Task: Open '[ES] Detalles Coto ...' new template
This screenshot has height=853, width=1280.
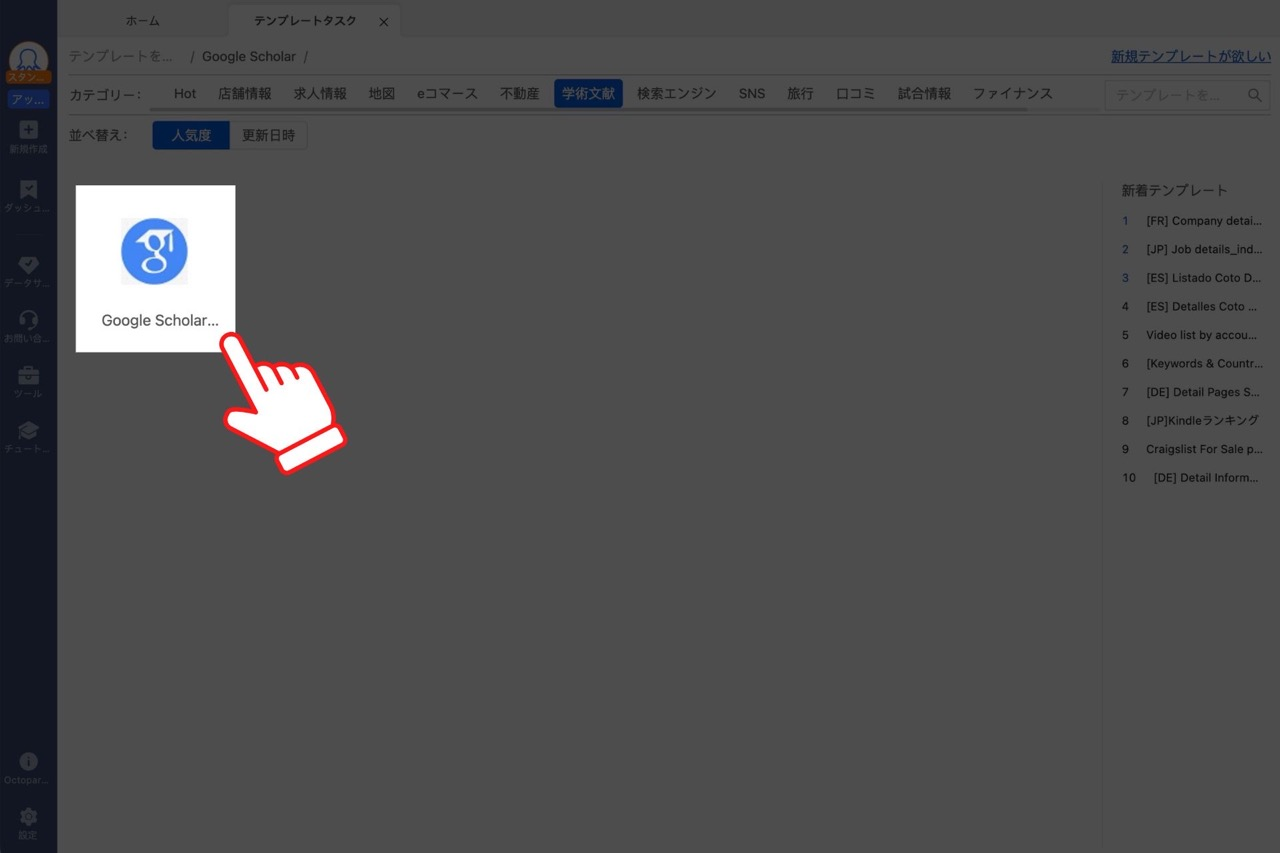Action: point(1204,306)
